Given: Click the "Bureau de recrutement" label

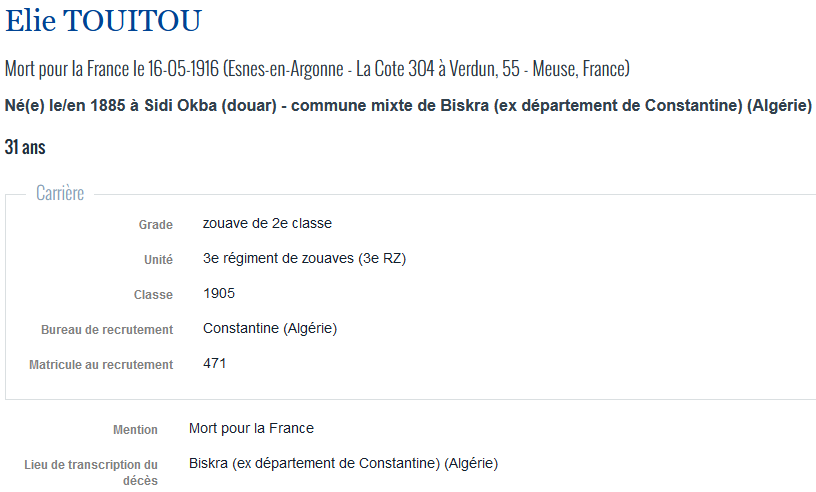Looking at the screenshot, I should pos(107,330).
